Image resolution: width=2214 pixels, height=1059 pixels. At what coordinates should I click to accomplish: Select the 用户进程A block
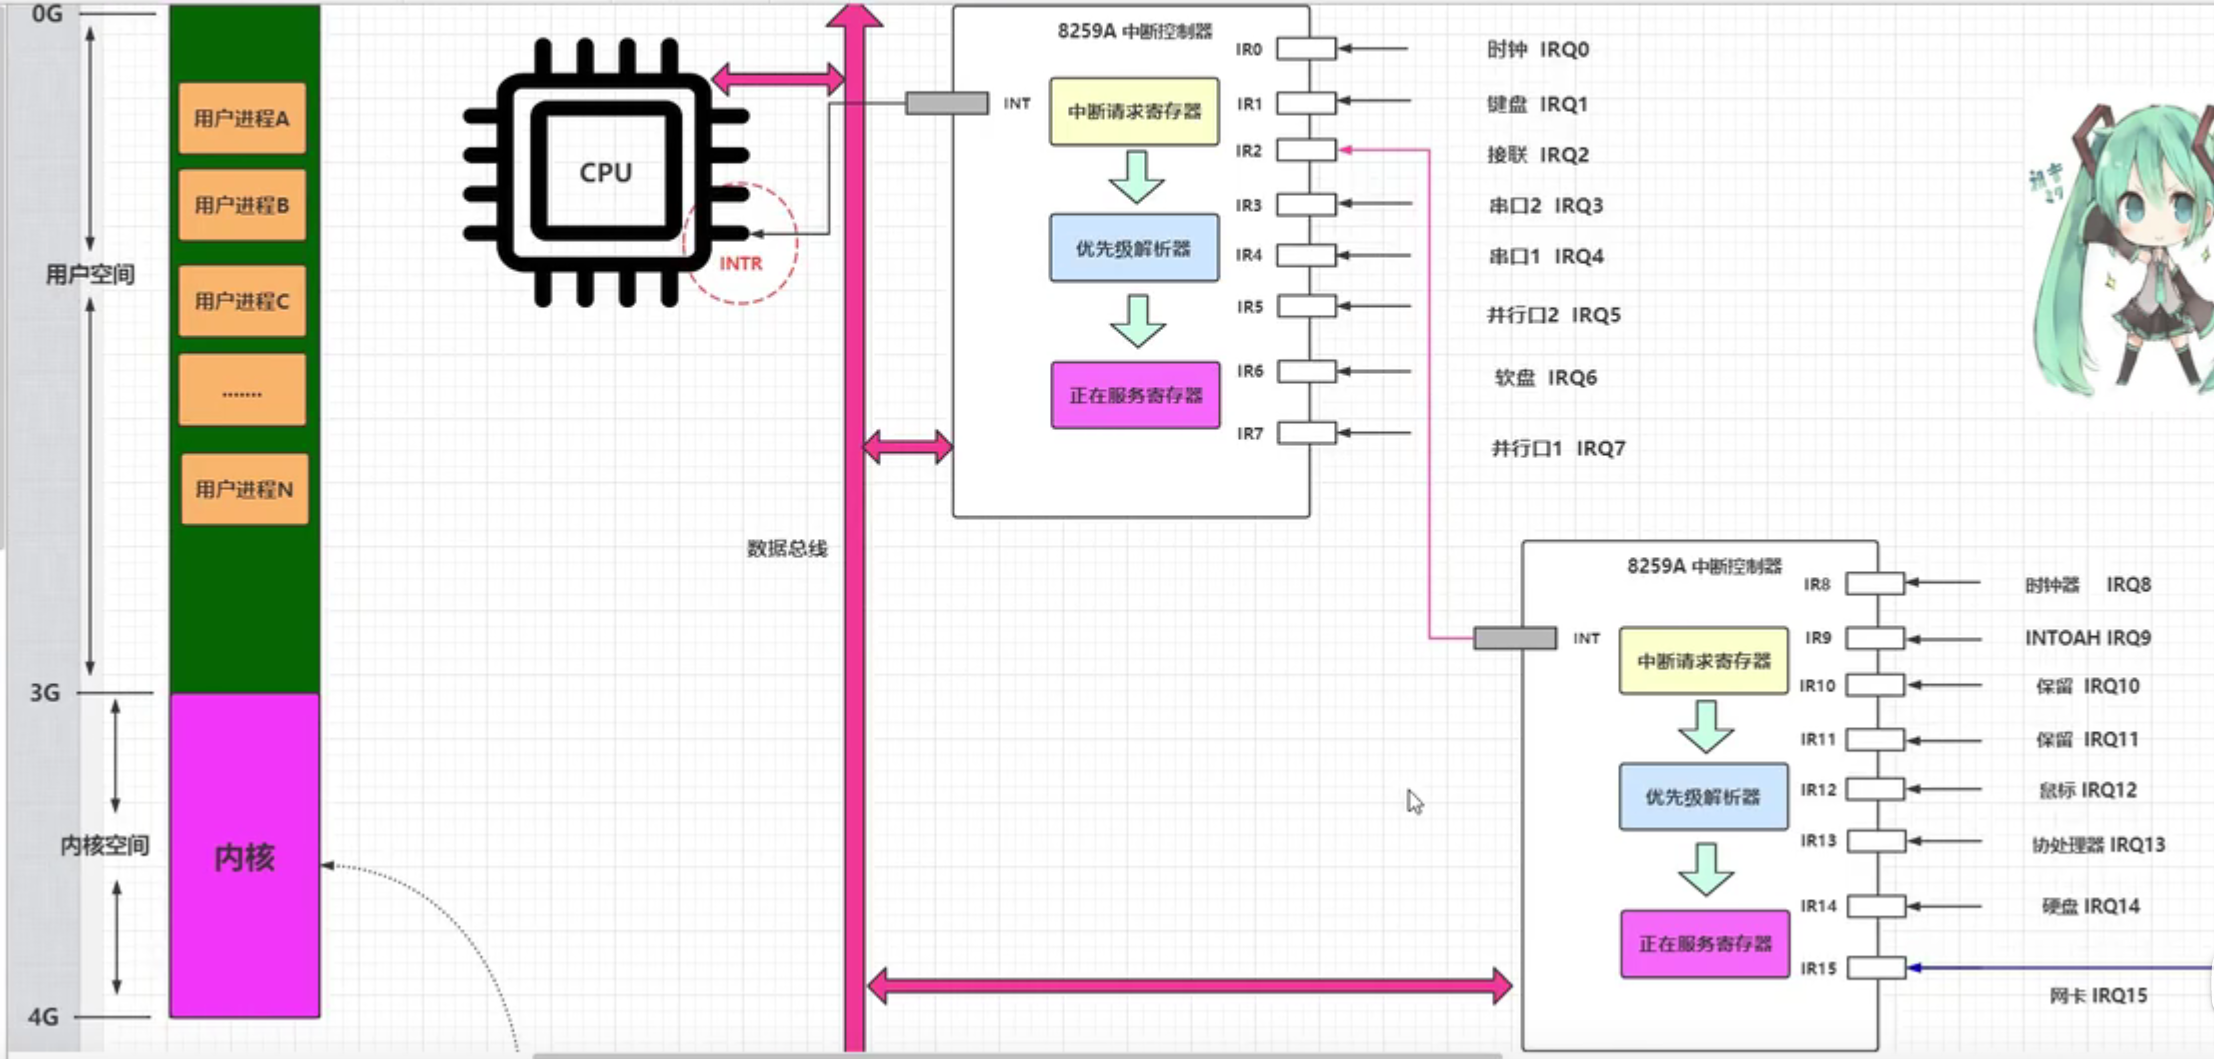point(242,118)
